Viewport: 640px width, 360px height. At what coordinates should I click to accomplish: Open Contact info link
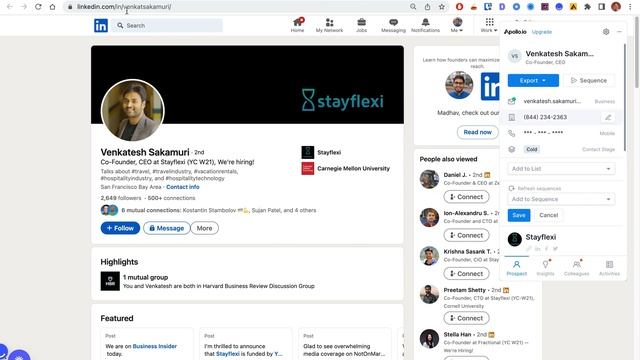(182, 187)
